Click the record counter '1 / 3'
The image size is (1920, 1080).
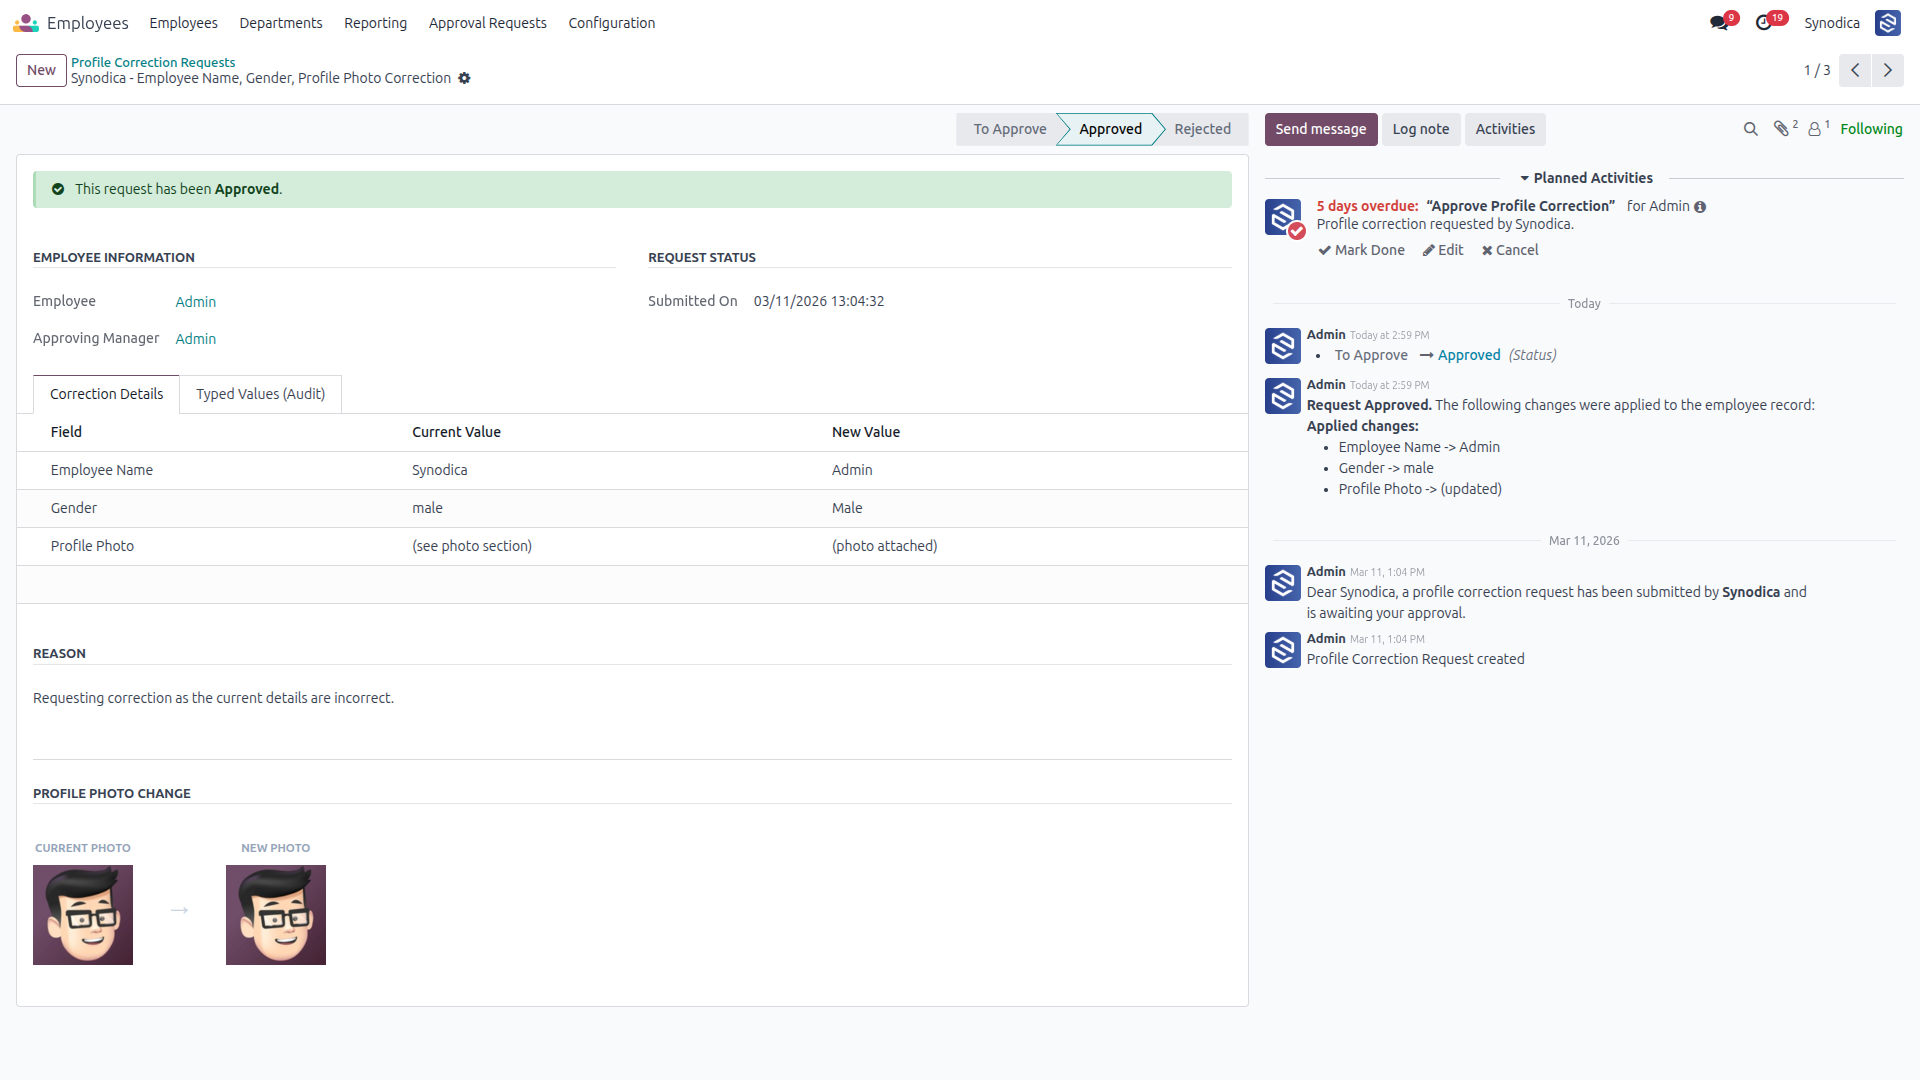[x=1817, y=70]
